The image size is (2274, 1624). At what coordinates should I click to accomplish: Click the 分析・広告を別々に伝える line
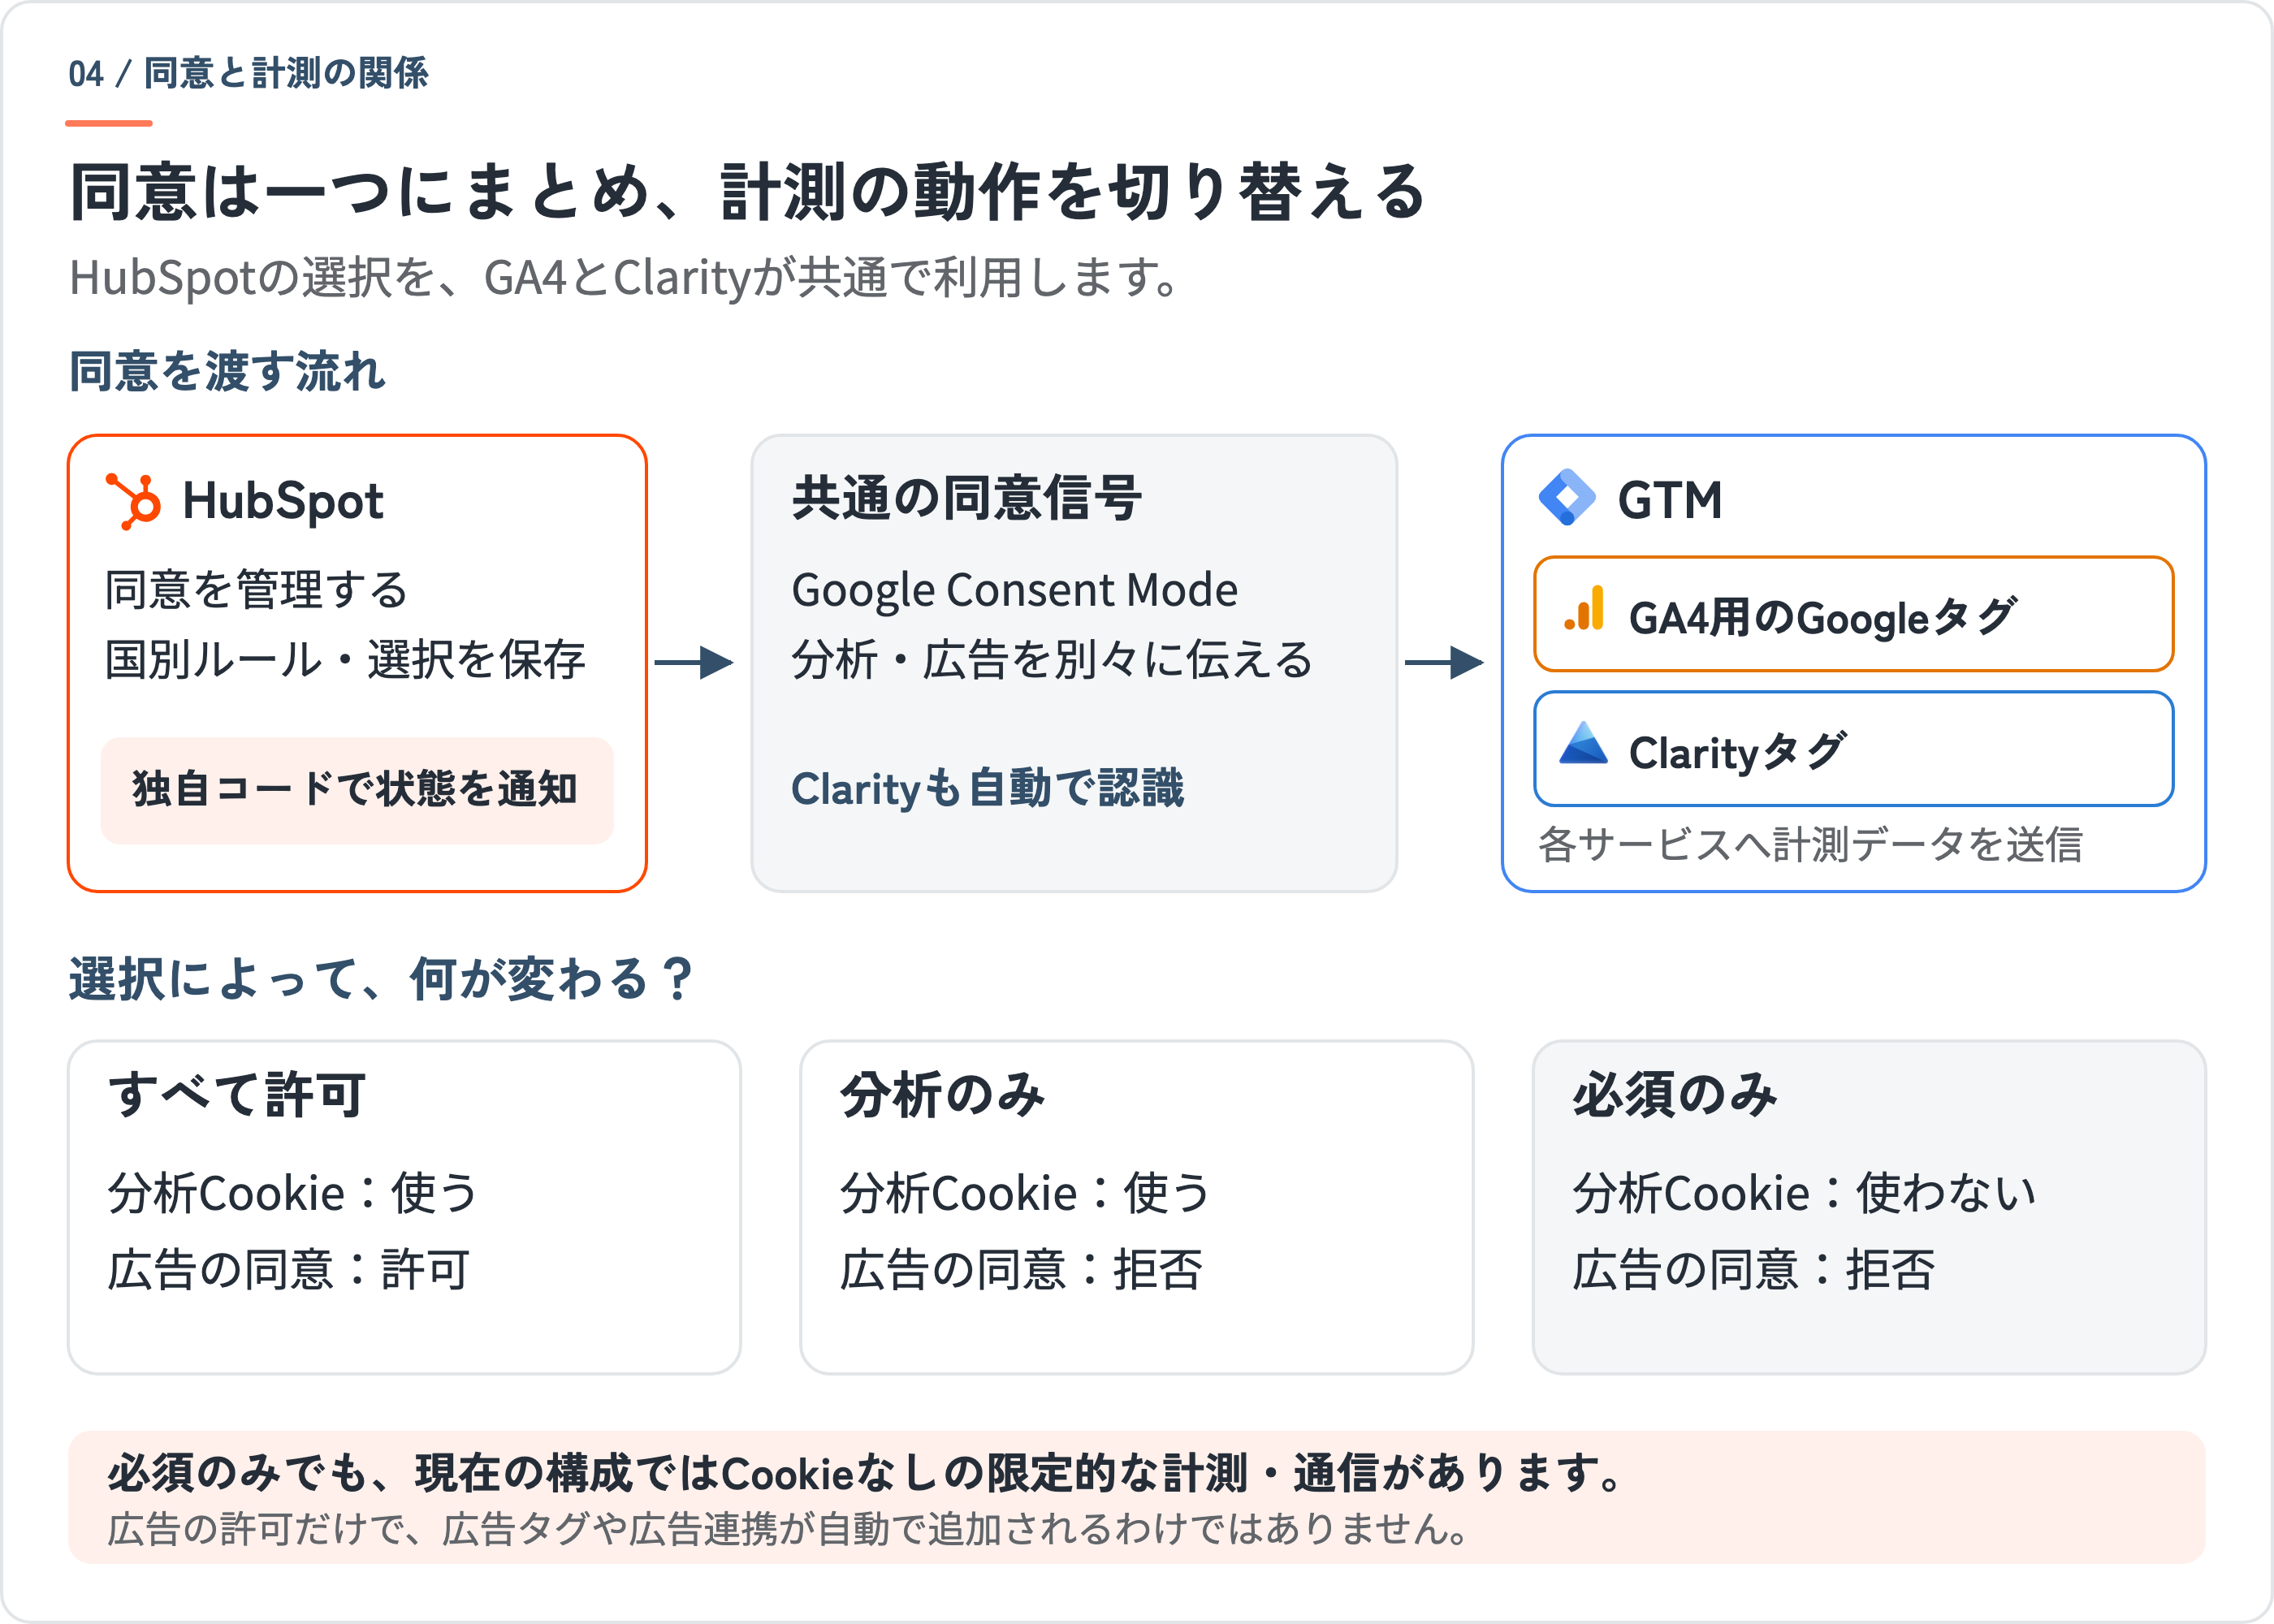pyautogui.click(x=1052, y=660)
